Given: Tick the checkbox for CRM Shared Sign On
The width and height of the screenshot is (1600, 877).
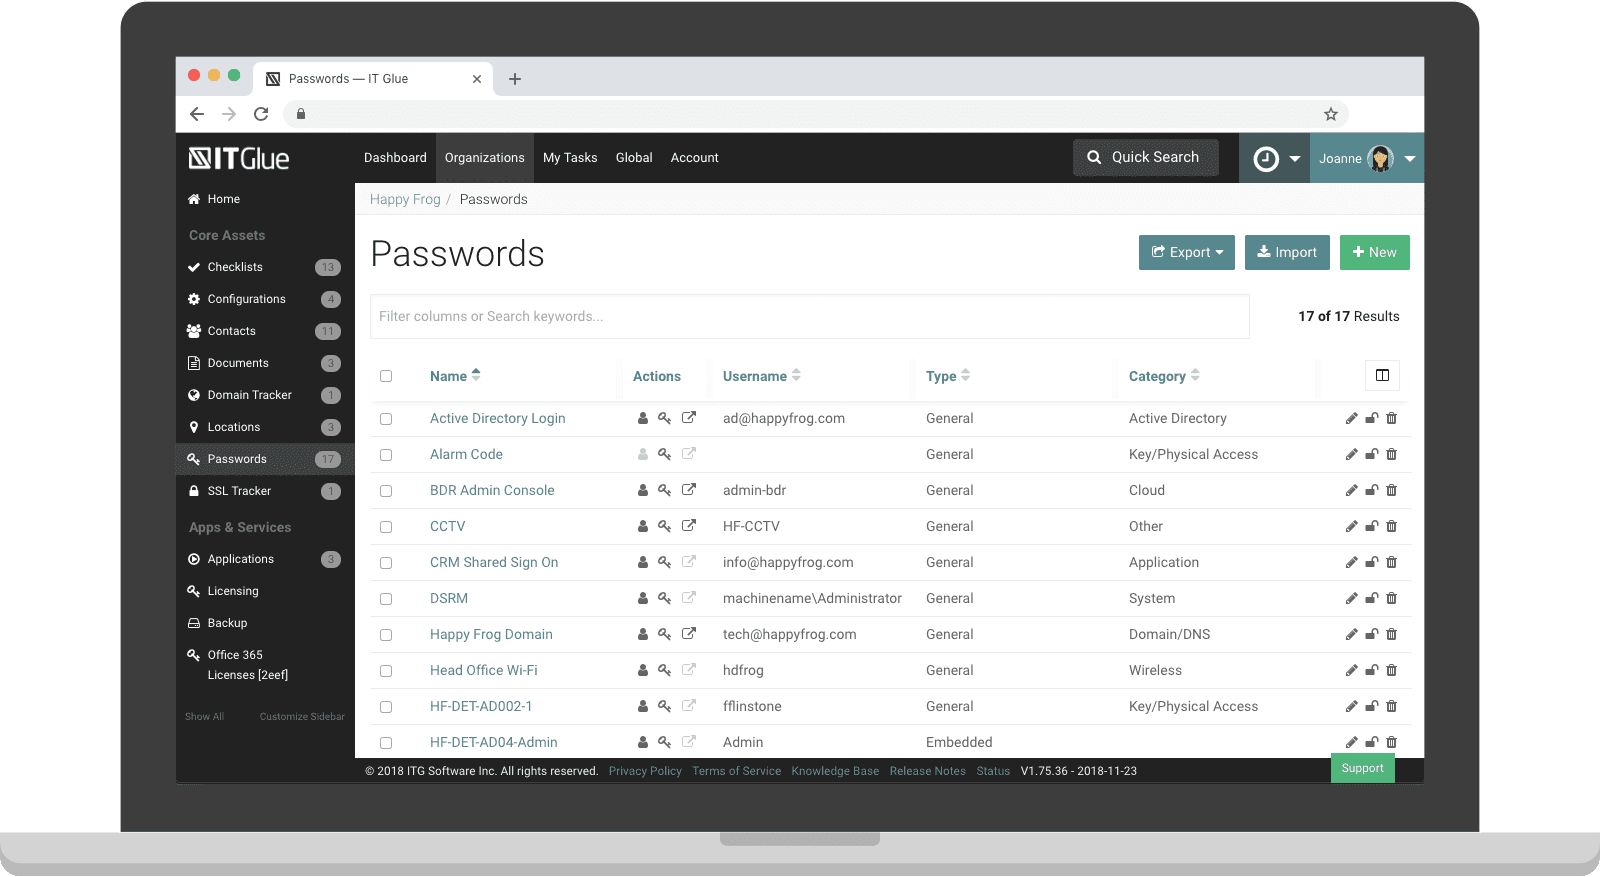Looking at the screenshot, I should point(386,563).
